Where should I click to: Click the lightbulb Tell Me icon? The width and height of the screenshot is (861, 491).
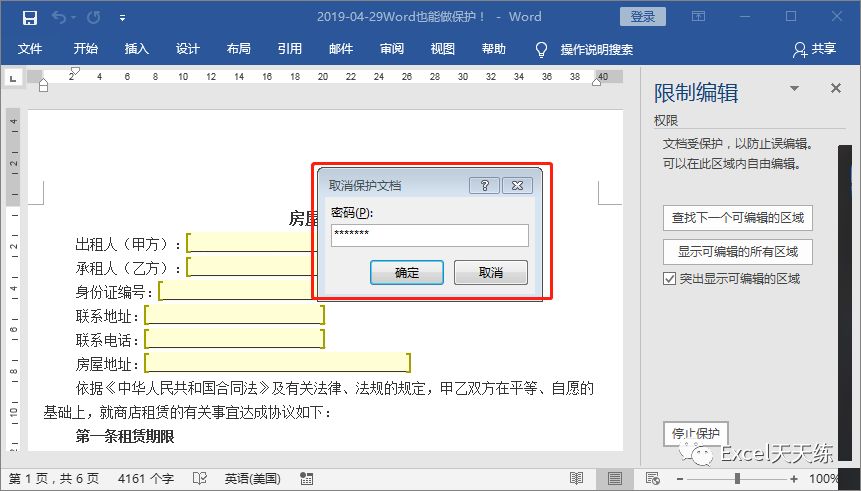tap(541, 49)
